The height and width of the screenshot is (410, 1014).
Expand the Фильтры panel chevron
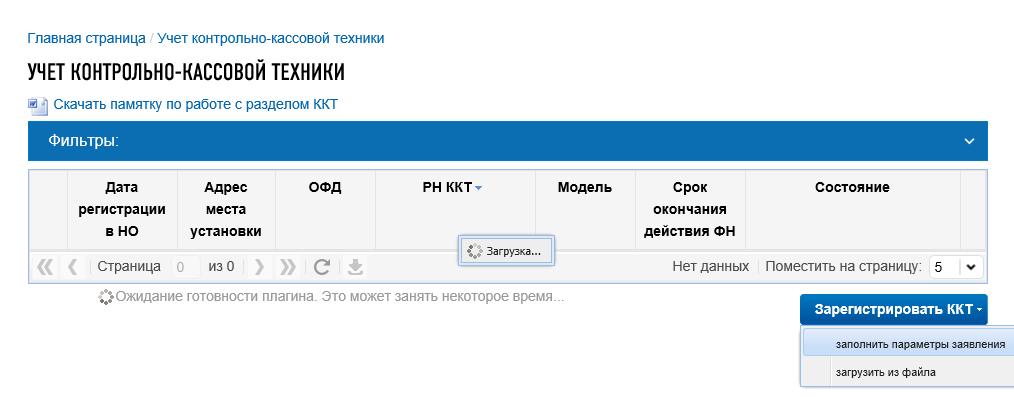pos(969,141)
